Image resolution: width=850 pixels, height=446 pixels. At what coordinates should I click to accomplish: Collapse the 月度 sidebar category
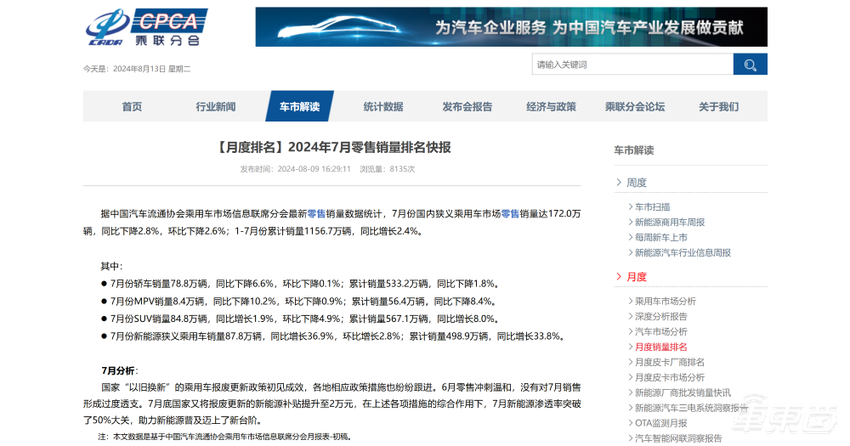click(x=636, y=276)
